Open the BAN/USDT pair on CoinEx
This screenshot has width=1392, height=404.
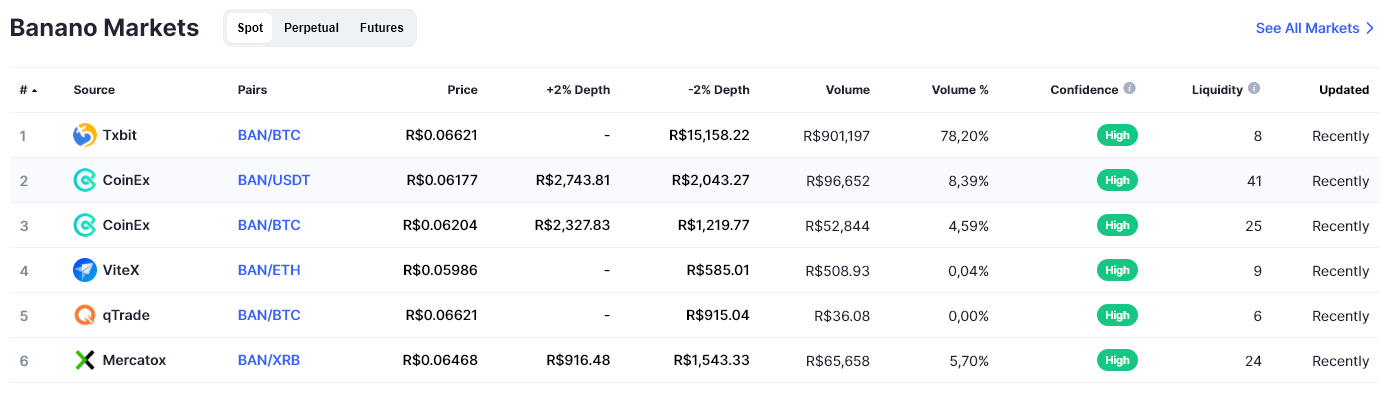pos(274,180)
